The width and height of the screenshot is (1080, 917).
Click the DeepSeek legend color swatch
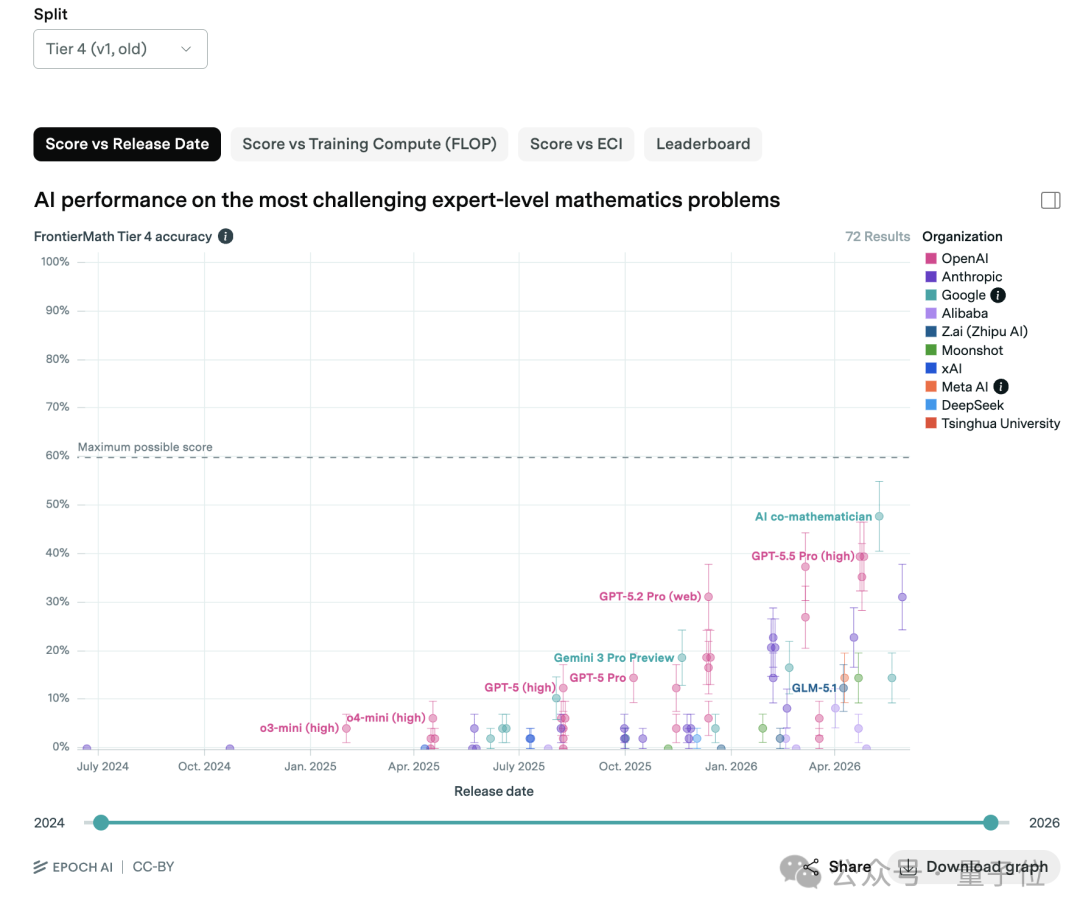[931, 405]
